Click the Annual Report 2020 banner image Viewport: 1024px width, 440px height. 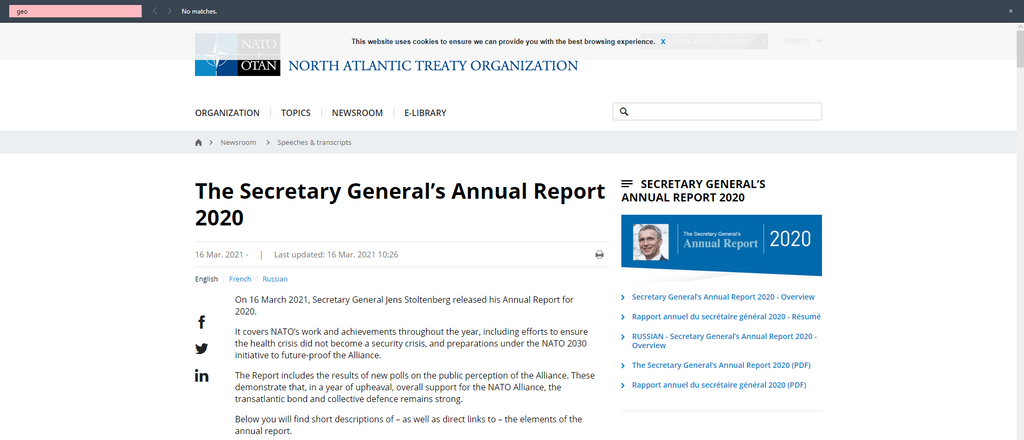pos(721,245)
